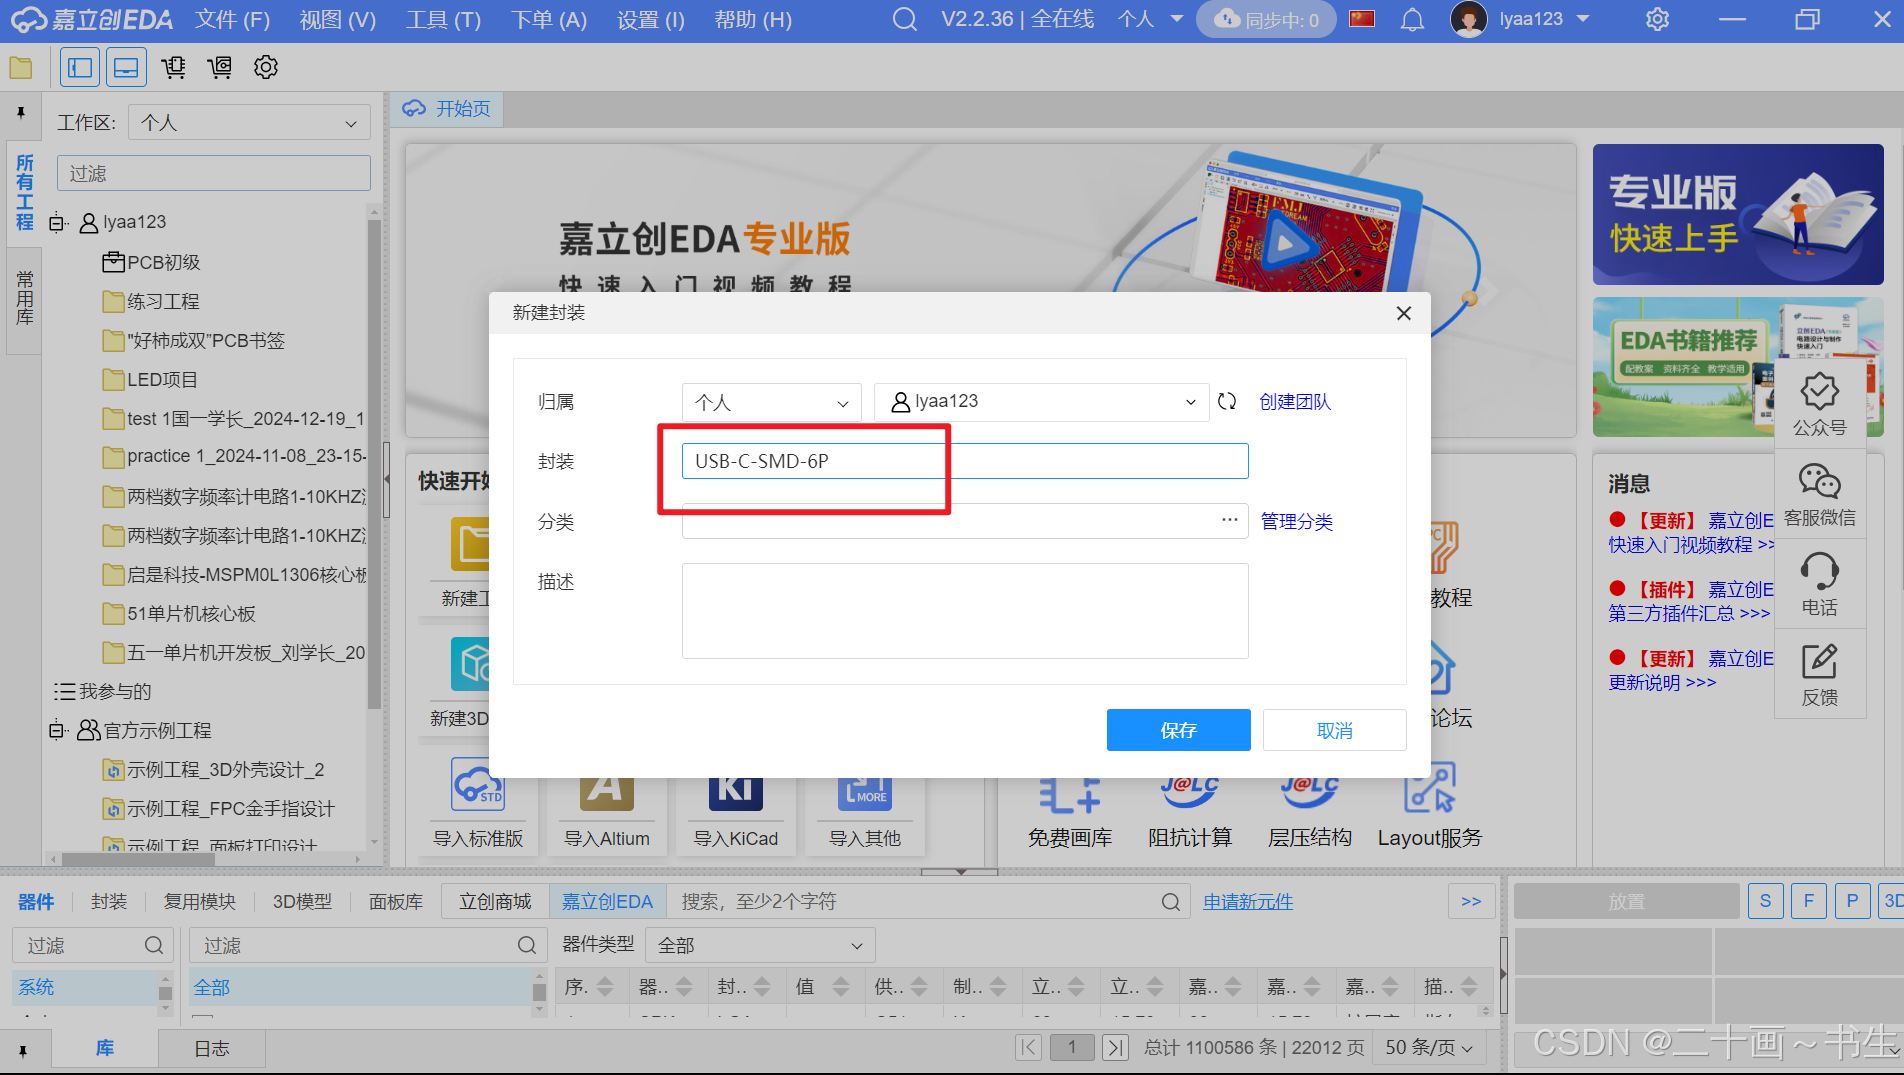The height and width of the screenshot is (1075, 1904).
Task: Open the 下单 (A) menu
Action: [x=549, y=20]
